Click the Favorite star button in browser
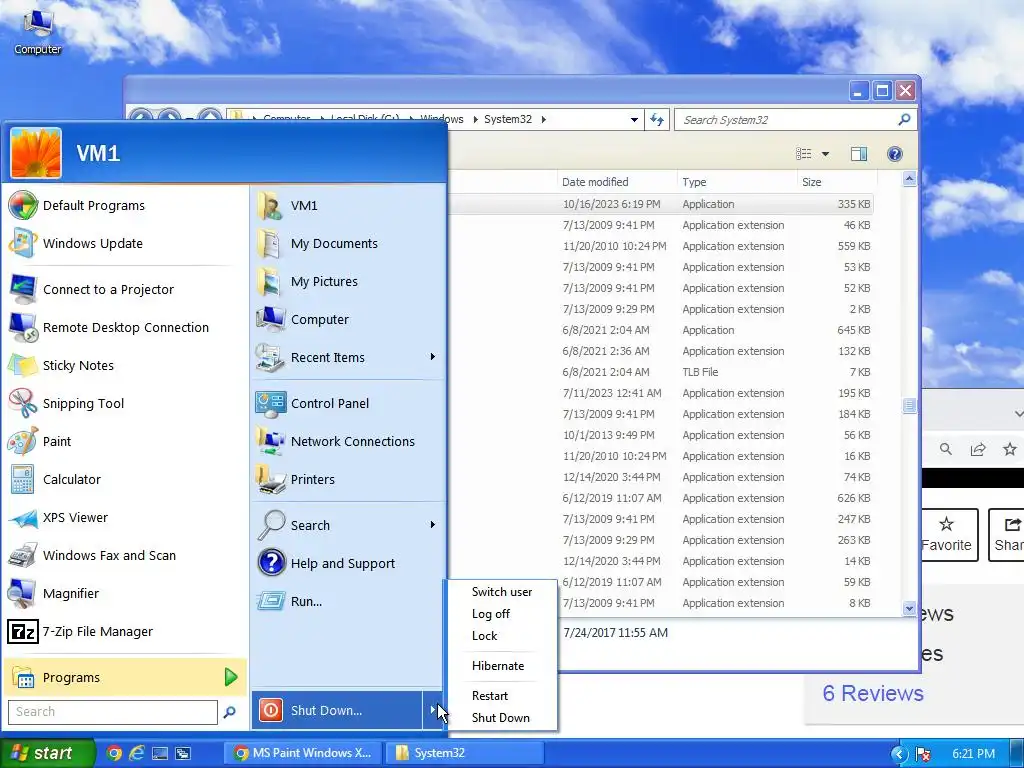Image resolution: width=1024 pixels, height=768 pixels. point(946,534)
